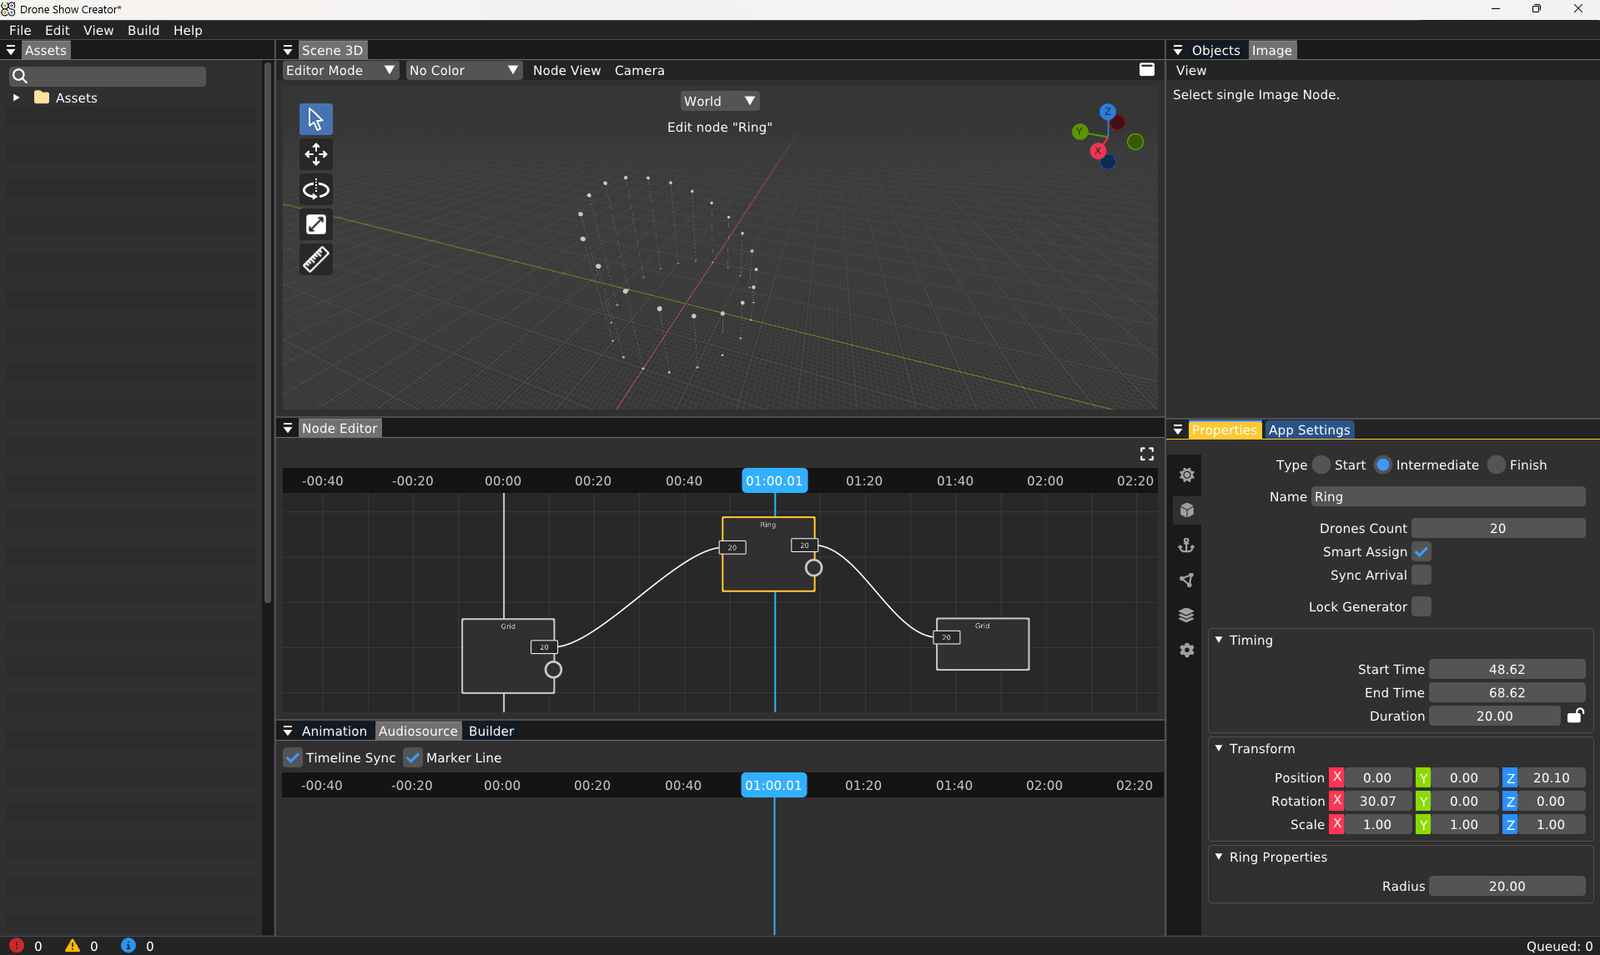The height and width of the screenshot is (955, 1600).
Task: Pick the Measure tool
Action: tap(316, 259)
